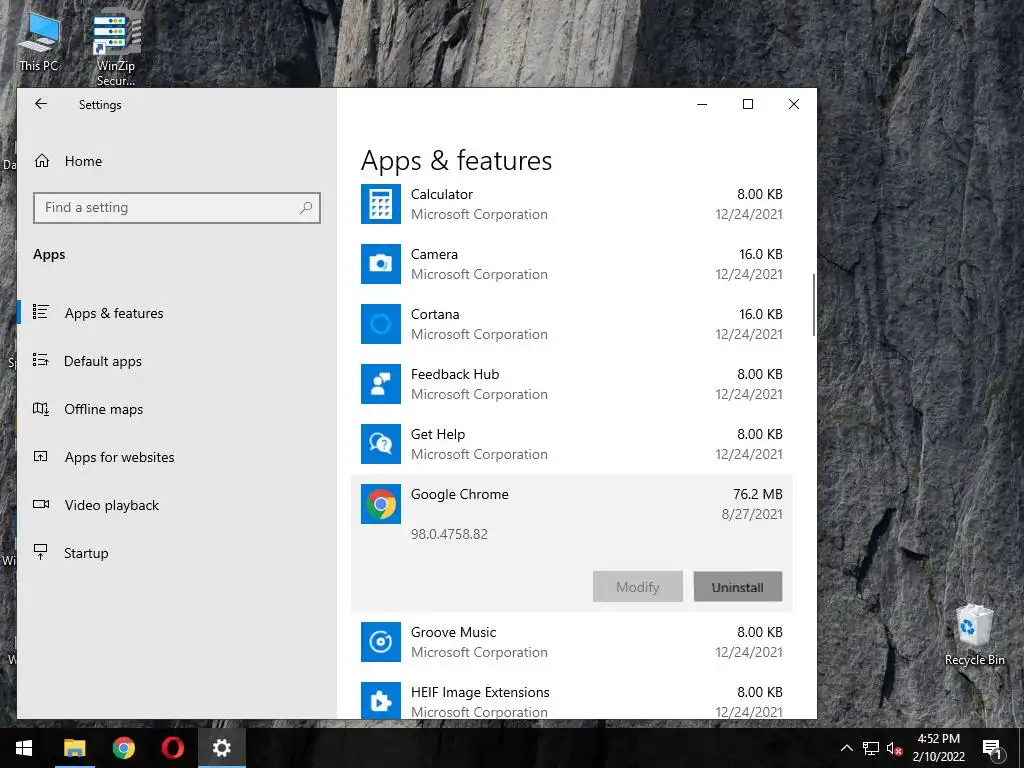This screenshot has height=768, width=1024.
Task: Click Chrome version text 98.0.4758.82
Action: [x=449, y=534]
